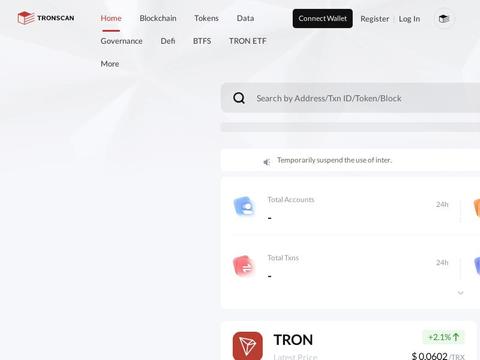Open the Blockchain menu
Viewport: 480px width, 360px height.
158,18
